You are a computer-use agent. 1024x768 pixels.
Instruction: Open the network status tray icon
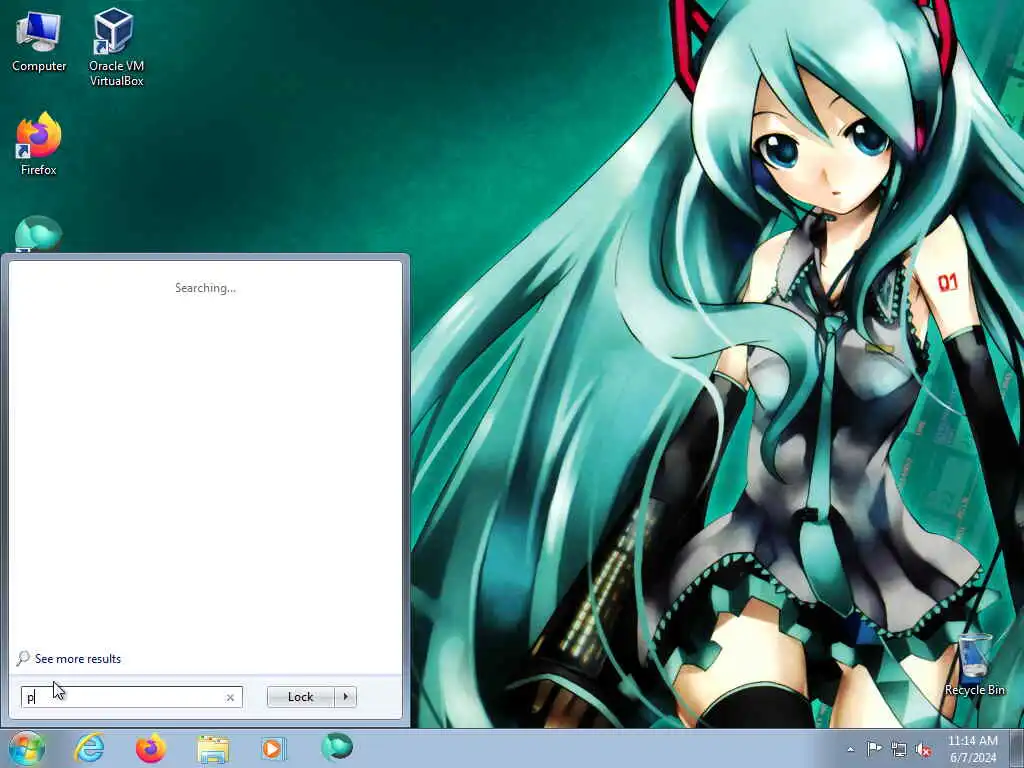899,750
